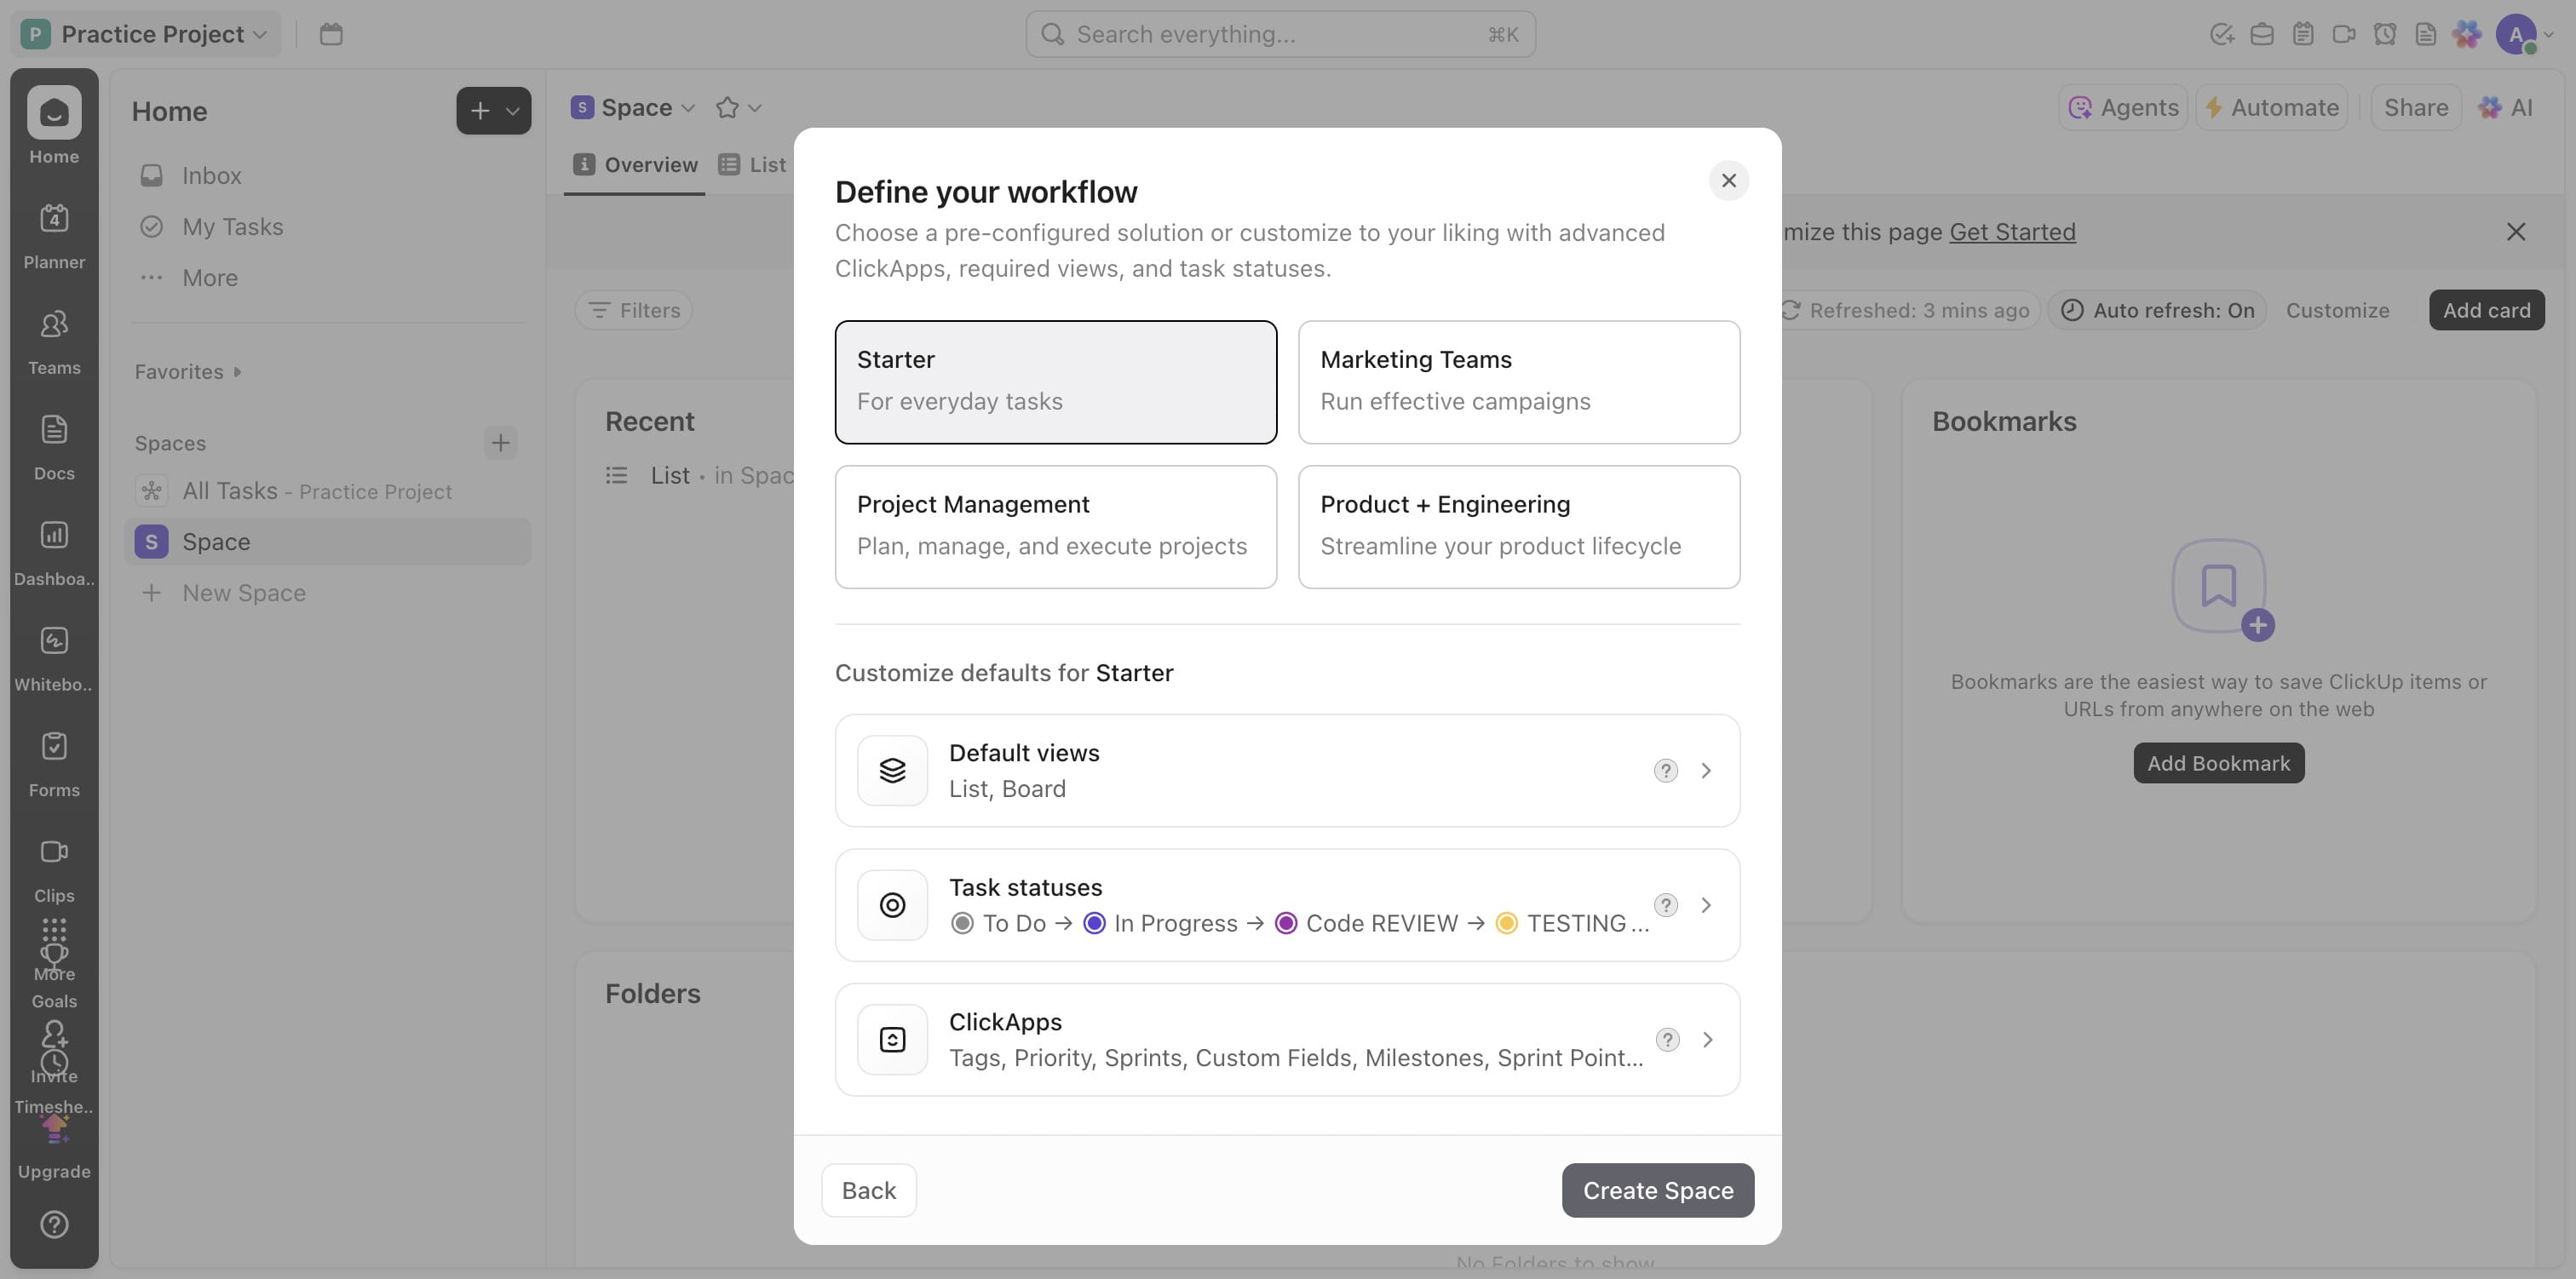This screenshot has width=2576, height=1279.
Task: Expand Default views settings chevron
Action: click(1706, 770)
